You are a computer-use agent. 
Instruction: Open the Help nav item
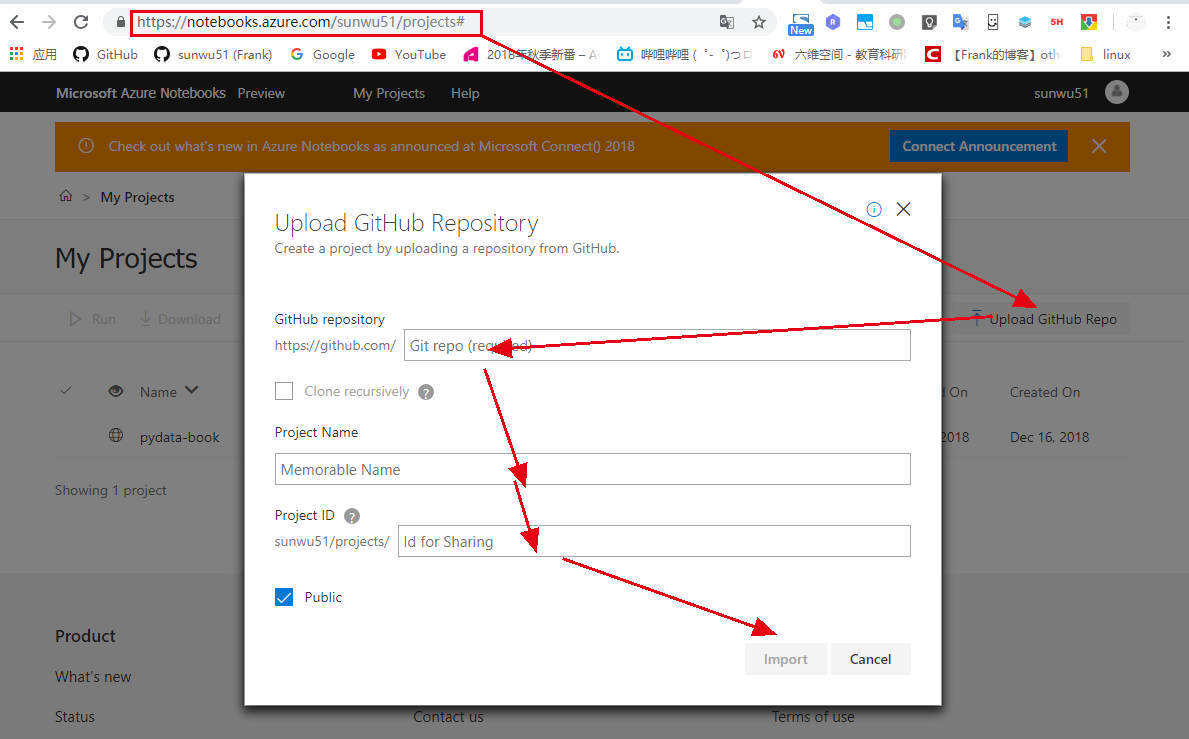pyautogui.click(x=465, y=93)
